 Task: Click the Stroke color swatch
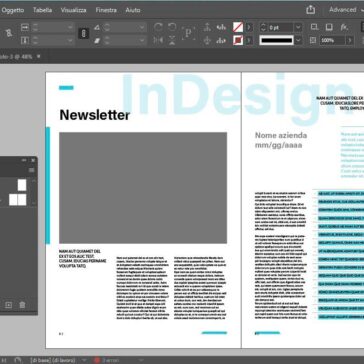238,41
